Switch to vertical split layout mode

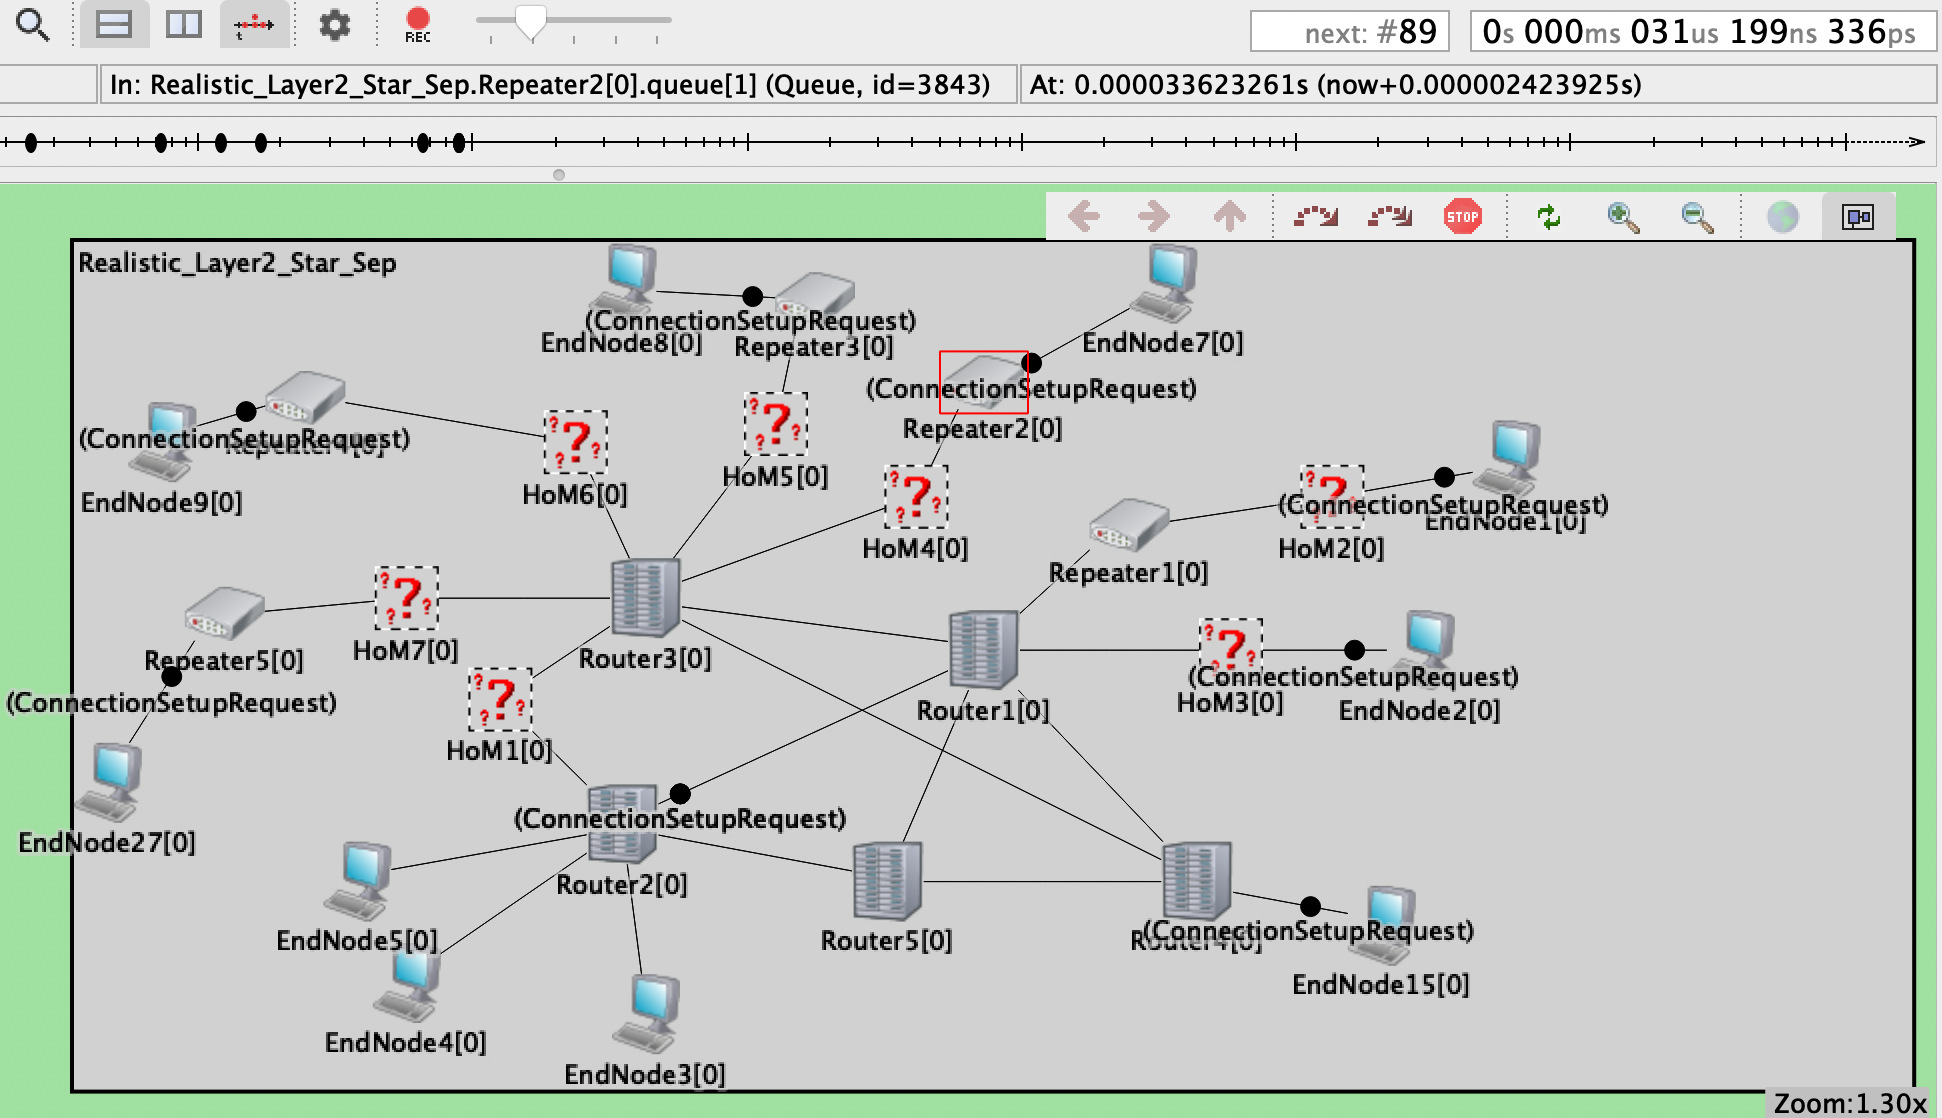183,25
